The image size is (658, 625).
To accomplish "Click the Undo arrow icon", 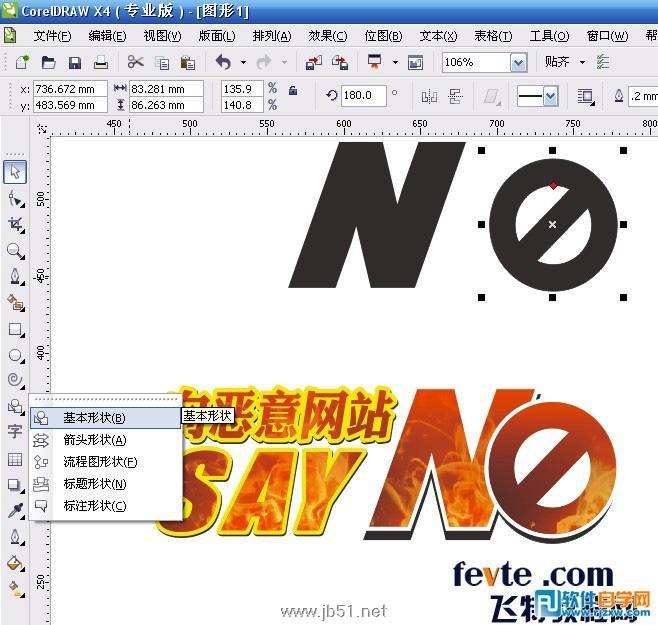I will click(x=223, y=63).
